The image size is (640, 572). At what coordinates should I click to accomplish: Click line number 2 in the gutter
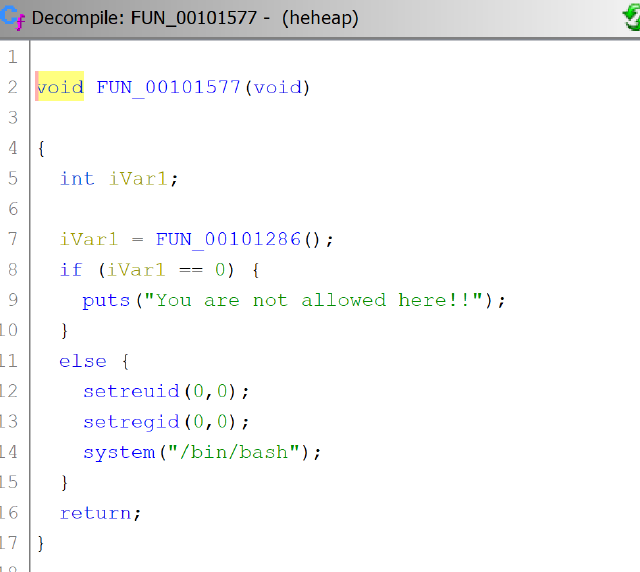pos(13,87)
